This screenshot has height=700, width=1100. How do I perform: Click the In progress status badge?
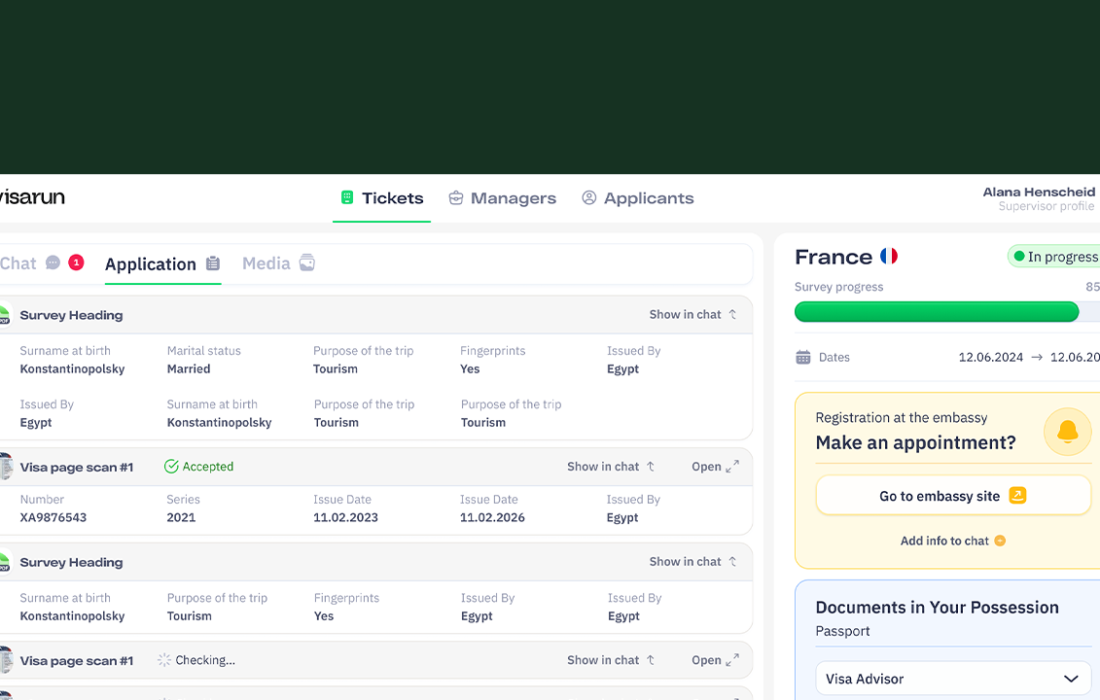point(1055,257)
